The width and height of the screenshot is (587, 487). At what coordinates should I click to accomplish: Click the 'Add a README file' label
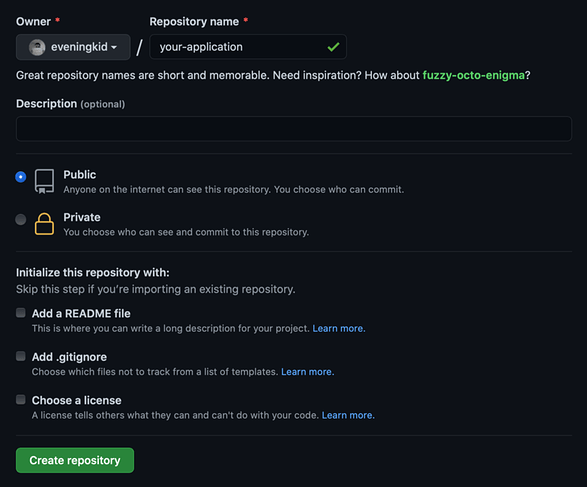point(81,314)
